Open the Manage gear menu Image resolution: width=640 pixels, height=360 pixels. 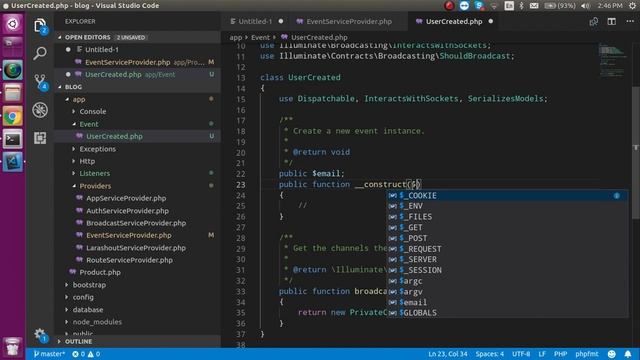pyautogui.click(x=40, y=335)
